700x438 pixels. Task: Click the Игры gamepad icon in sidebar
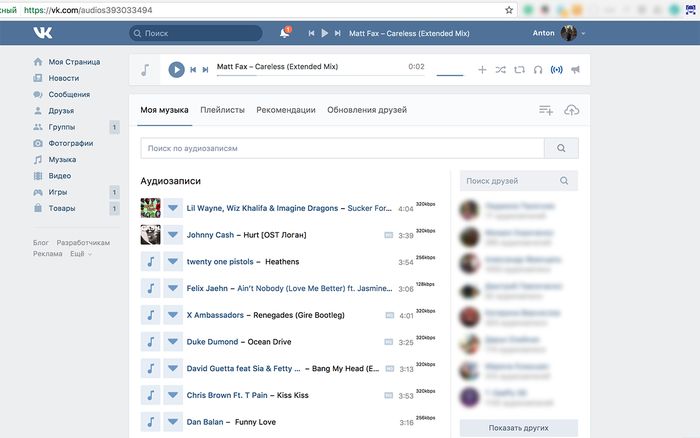point(38,192)
